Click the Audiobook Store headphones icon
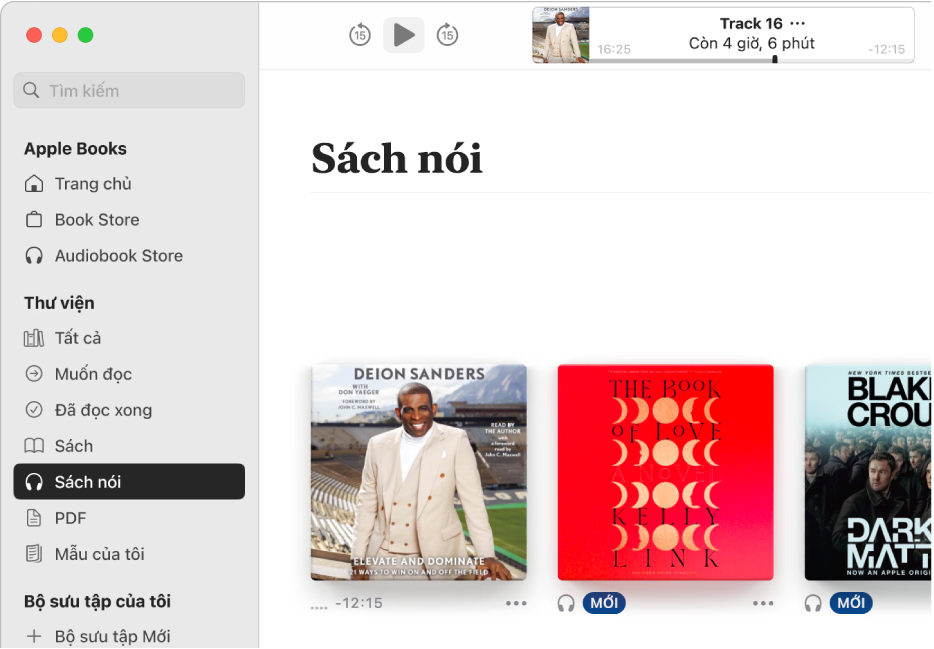Viewport: 934px width, 649px height. coord(34,255)
